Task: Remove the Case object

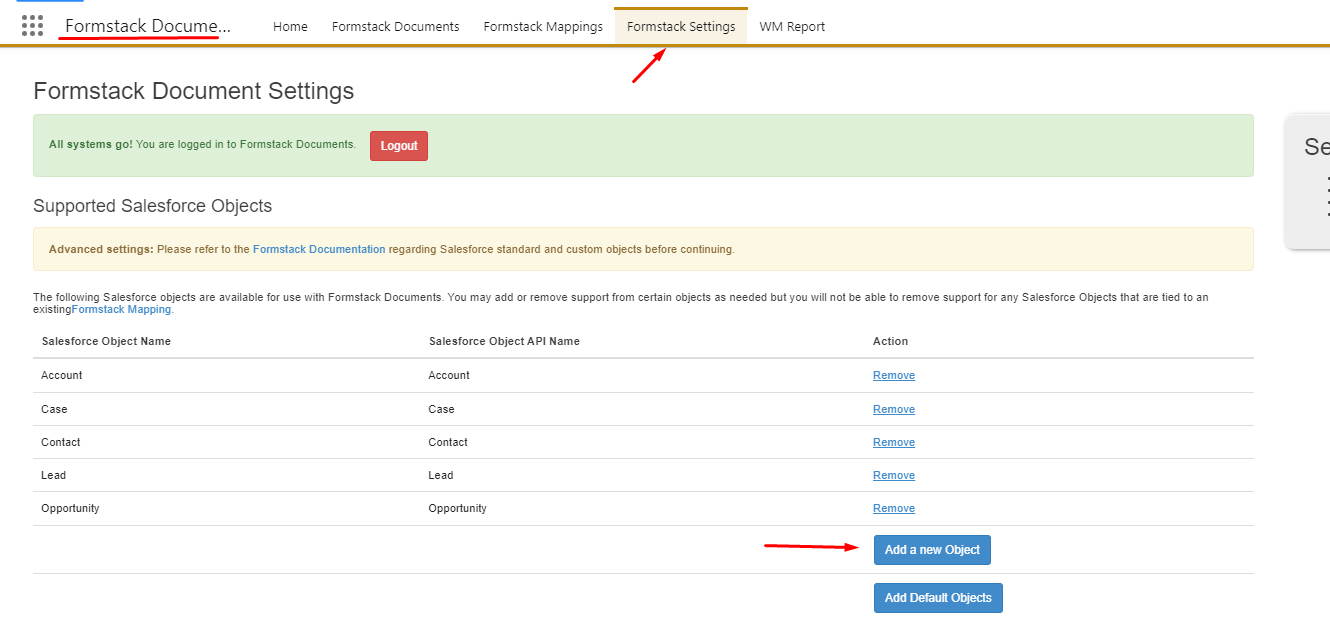Action: 893,409
